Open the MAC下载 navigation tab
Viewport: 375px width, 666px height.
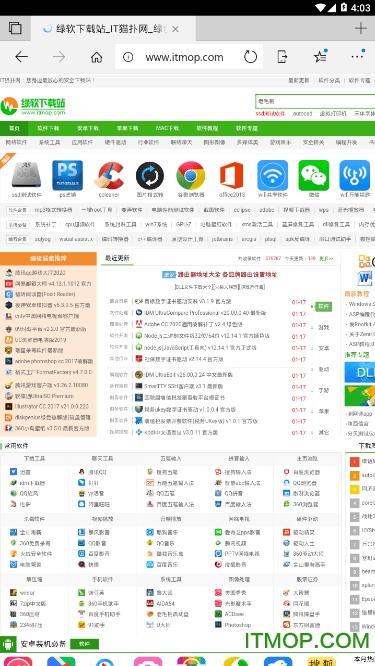coord(167,128)
